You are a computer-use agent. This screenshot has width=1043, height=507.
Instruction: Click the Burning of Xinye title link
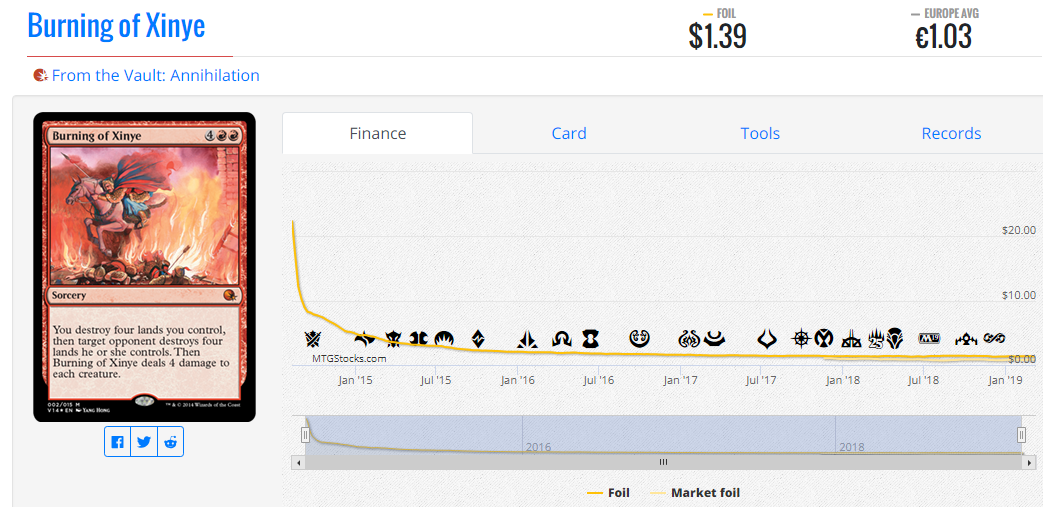(116, 25)
